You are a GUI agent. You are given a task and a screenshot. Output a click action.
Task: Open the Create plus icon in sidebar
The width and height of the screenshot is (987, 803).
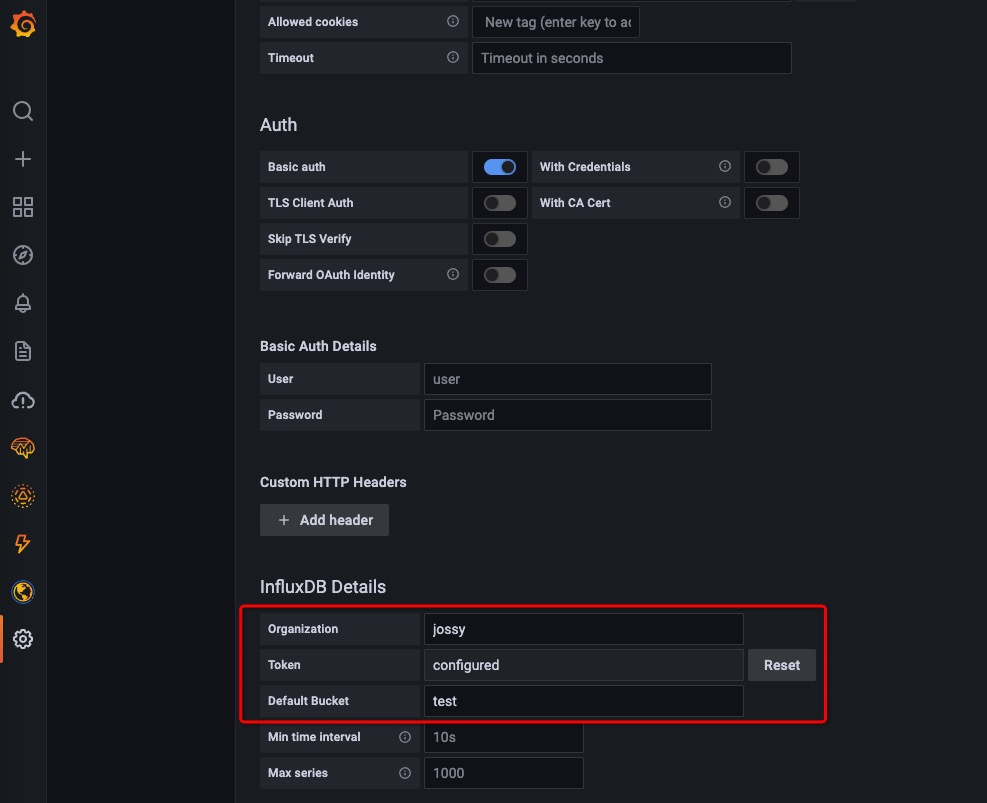click(x=23, y=159)
